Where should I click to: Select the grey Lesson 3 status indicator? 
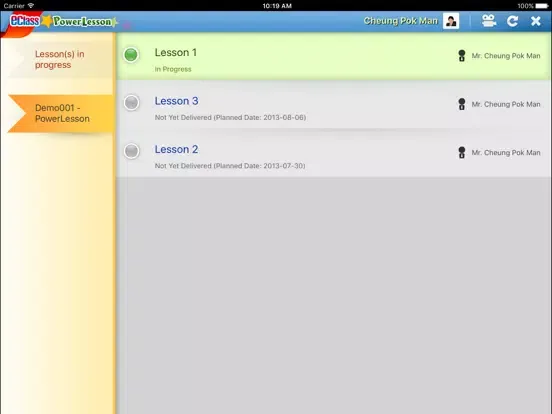[131, 103]
